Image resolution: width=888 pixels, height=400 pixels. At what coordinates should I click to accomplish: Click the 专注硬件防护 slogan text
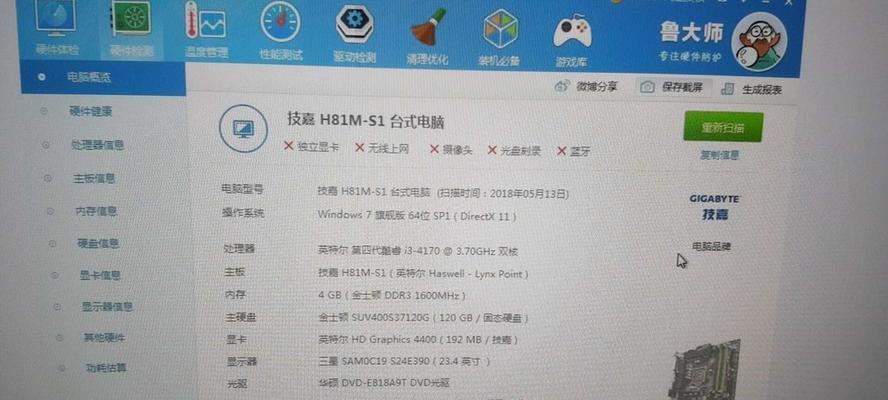pyautogui.click(x=691, y=56)
